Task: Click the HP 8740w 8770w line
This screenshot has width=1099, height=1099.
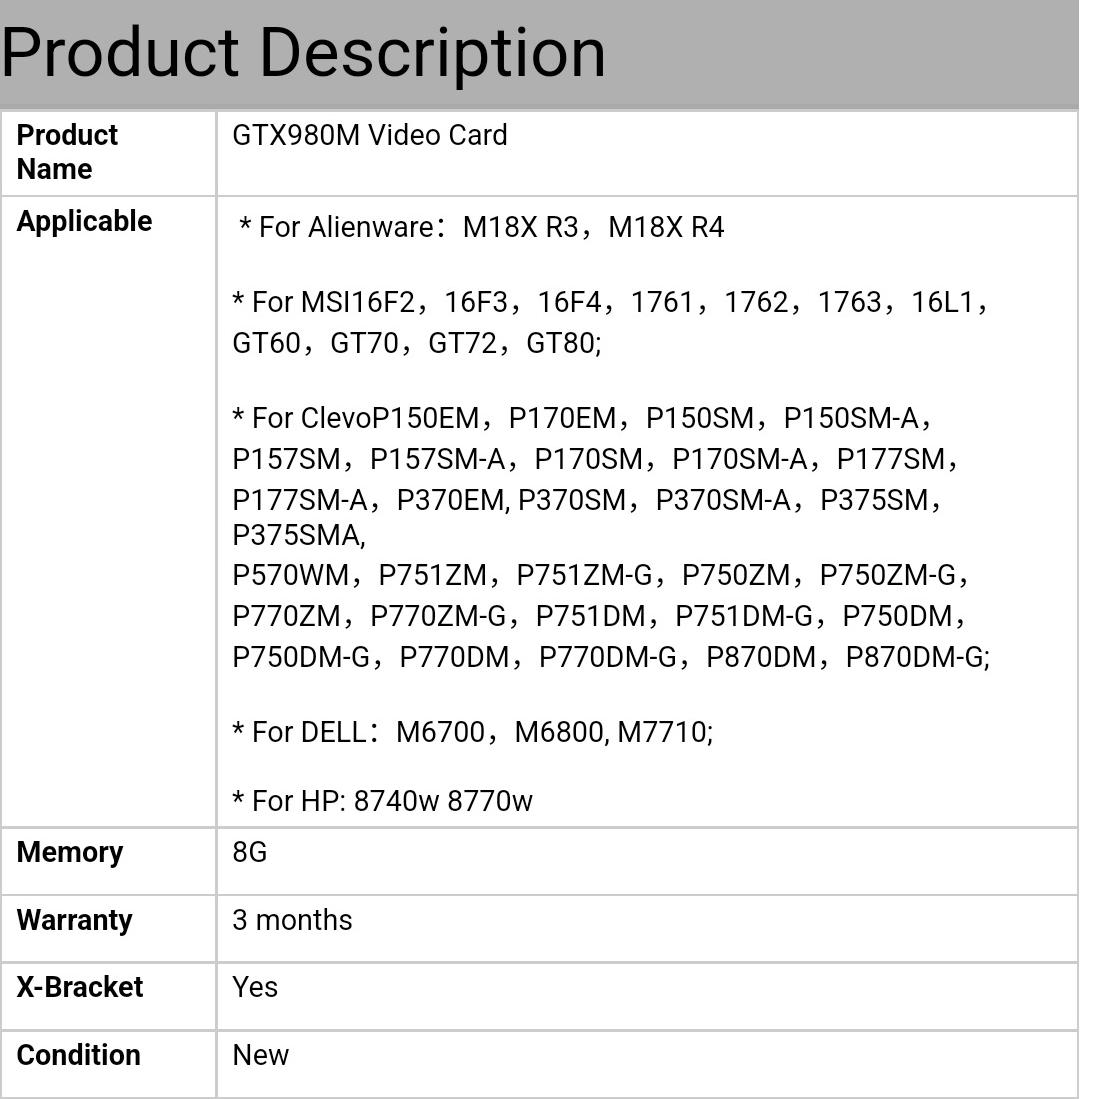Action: pos(382,801)
